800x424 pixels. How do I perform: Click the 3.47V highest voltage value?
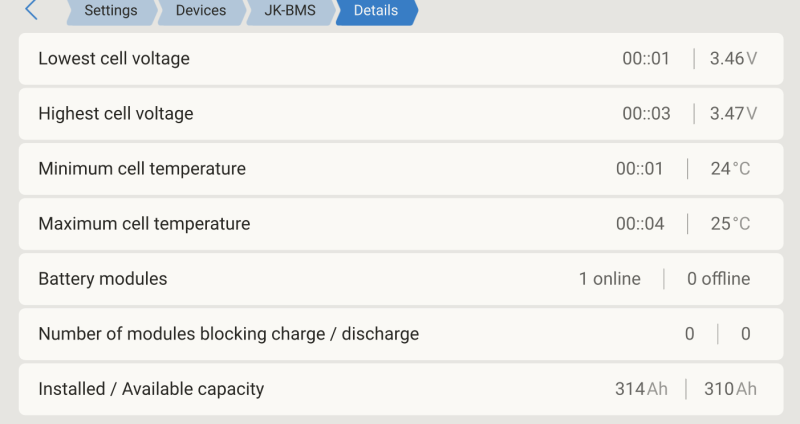[x=733, y=114]
